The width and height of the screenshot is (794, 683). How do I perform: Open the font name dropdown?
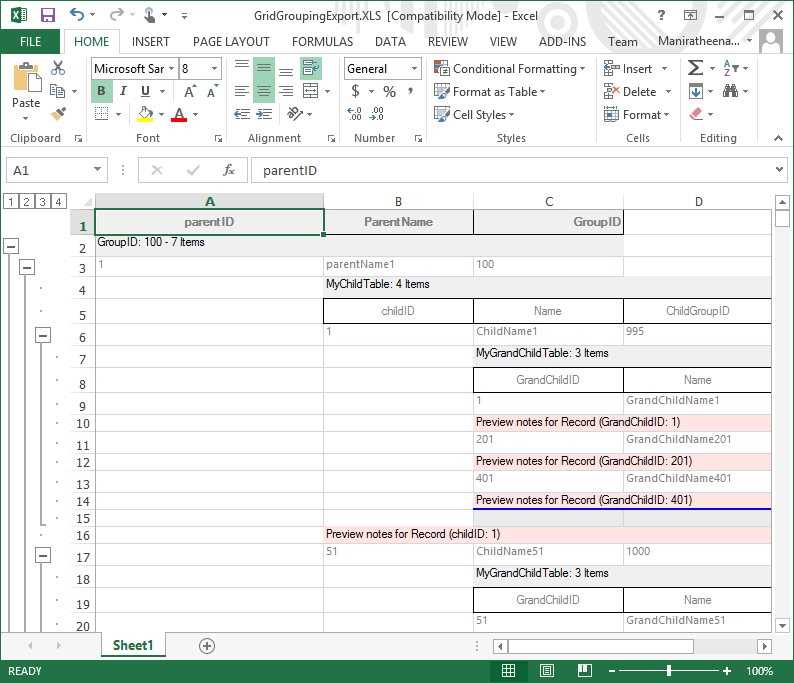click(172, 68)
